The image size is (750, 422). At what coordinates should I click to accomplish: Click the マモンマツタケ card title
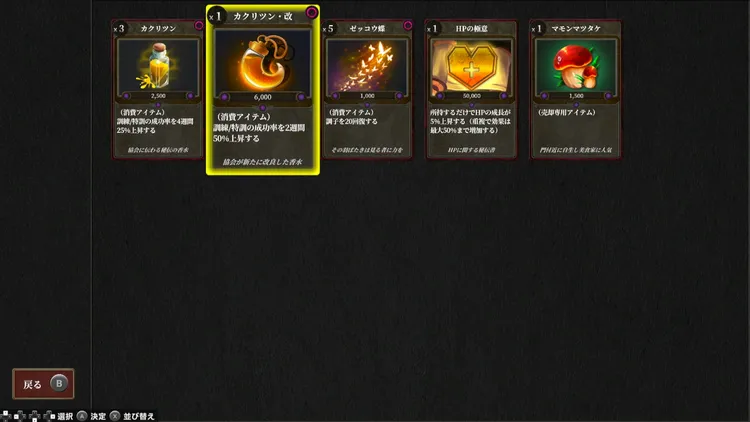tap(576, 29)
